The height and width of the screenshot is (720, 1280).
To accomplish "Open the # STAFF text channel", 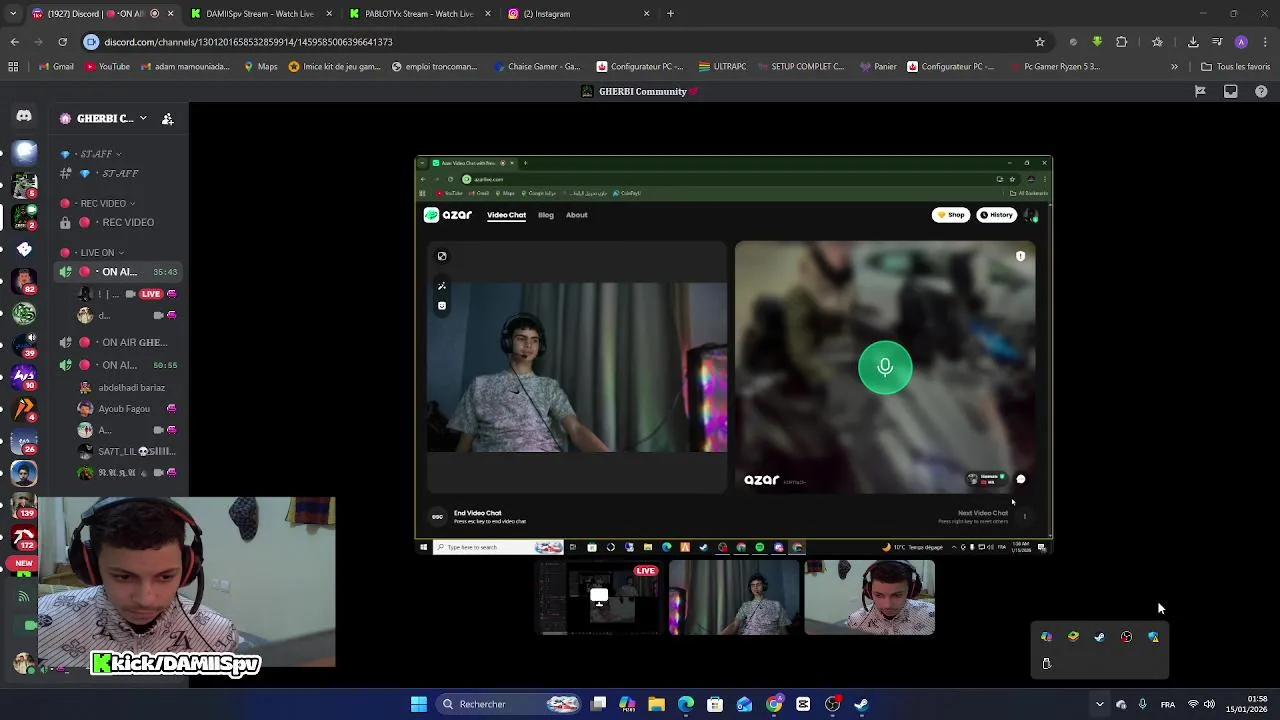I will pos(120,174).
